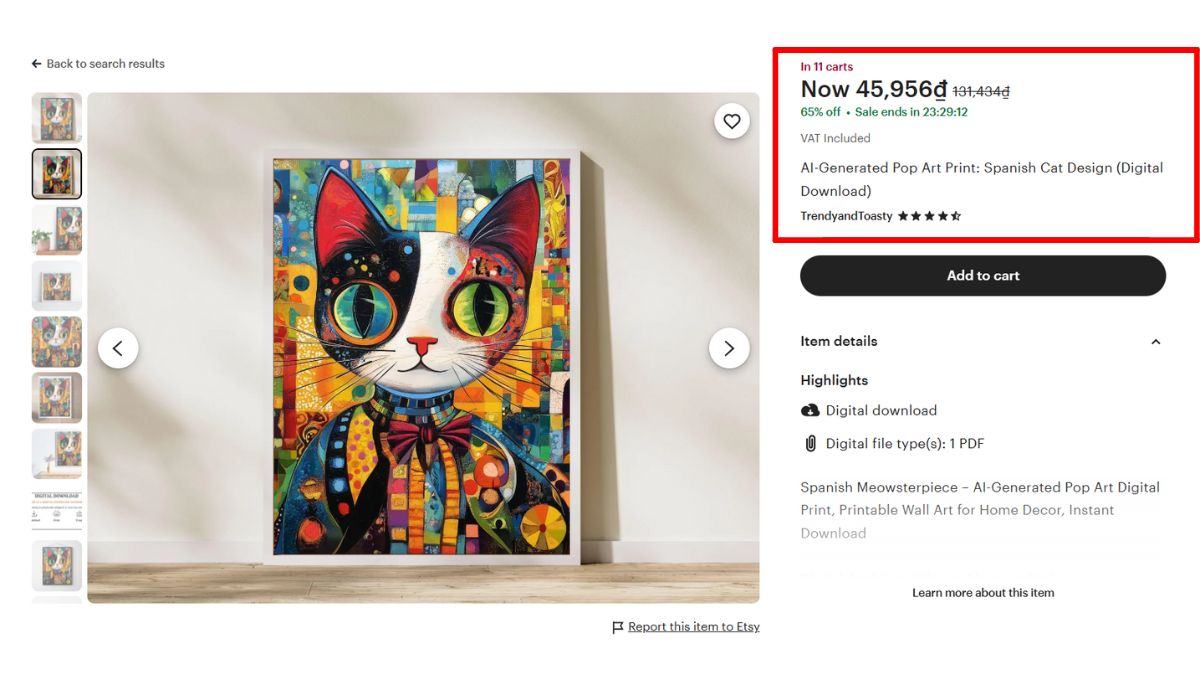Open Learn more about this item
The width and height of the screenshot is (1200, 675).
(x=982, y=592)
